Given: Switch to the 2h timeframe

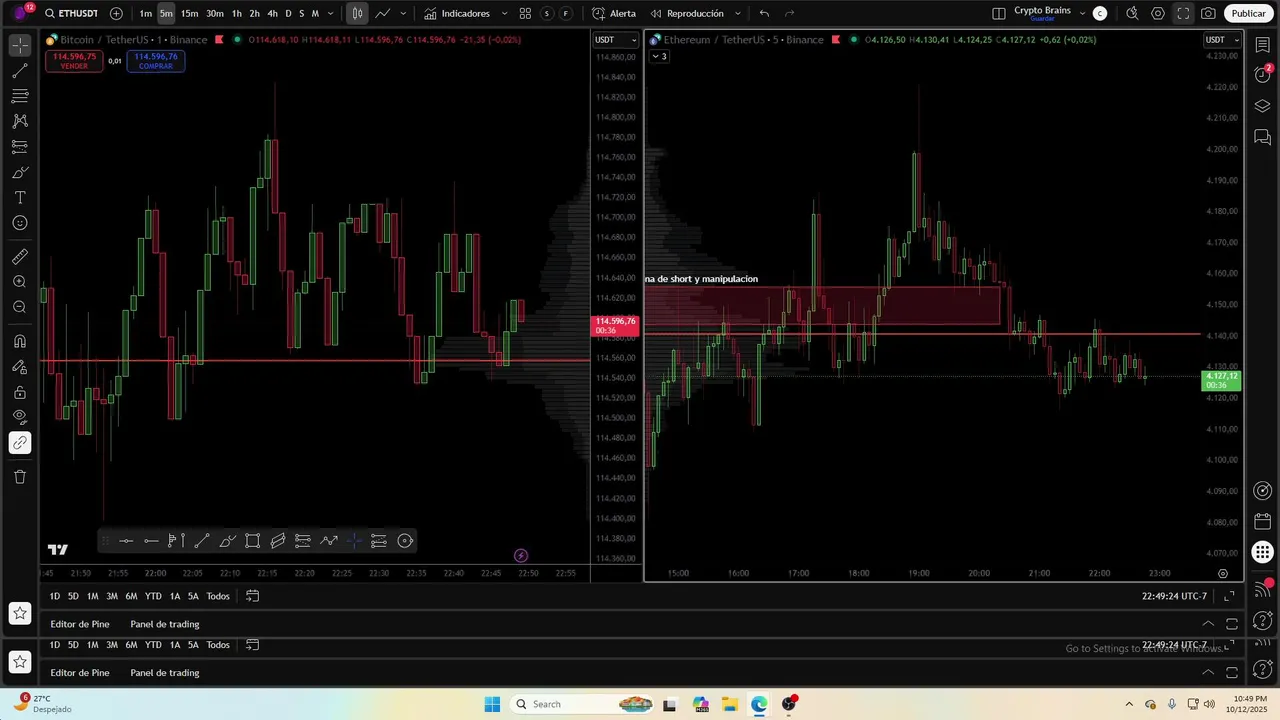Looking at the screenshot, I should click(254, 13).
